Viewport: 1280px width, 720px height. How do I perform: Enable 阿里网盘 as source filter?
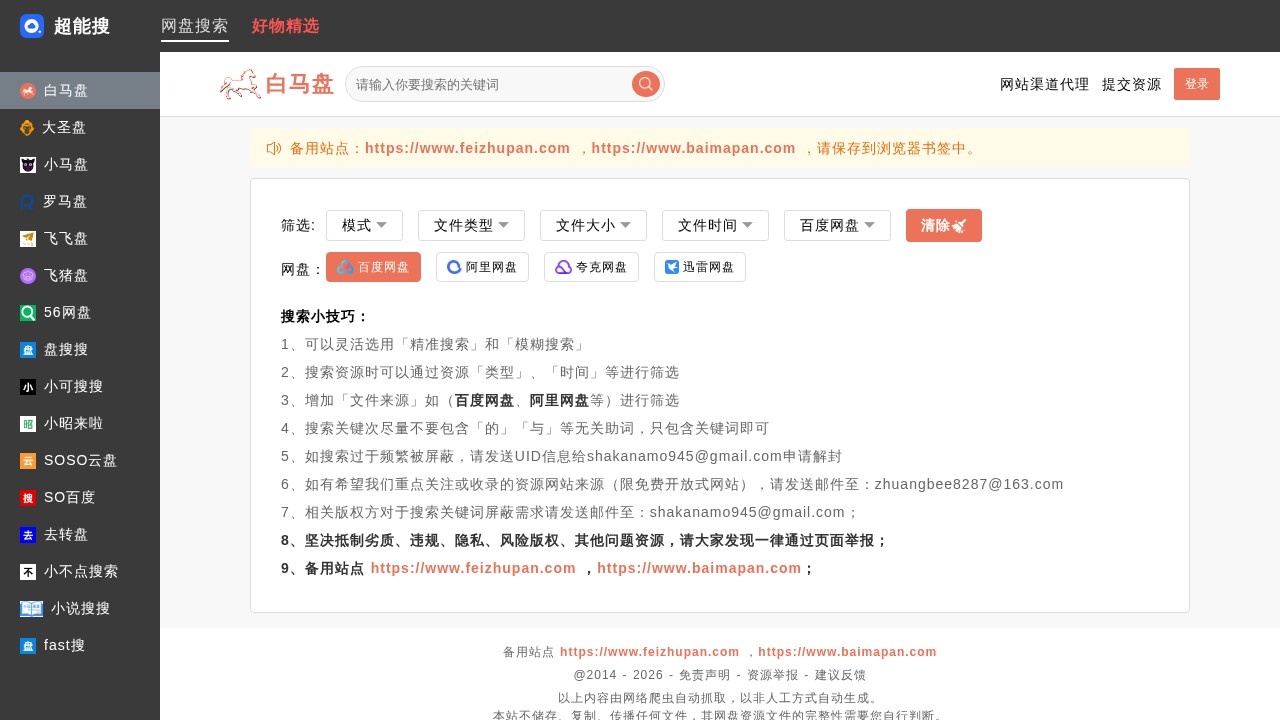coord(482,267)
